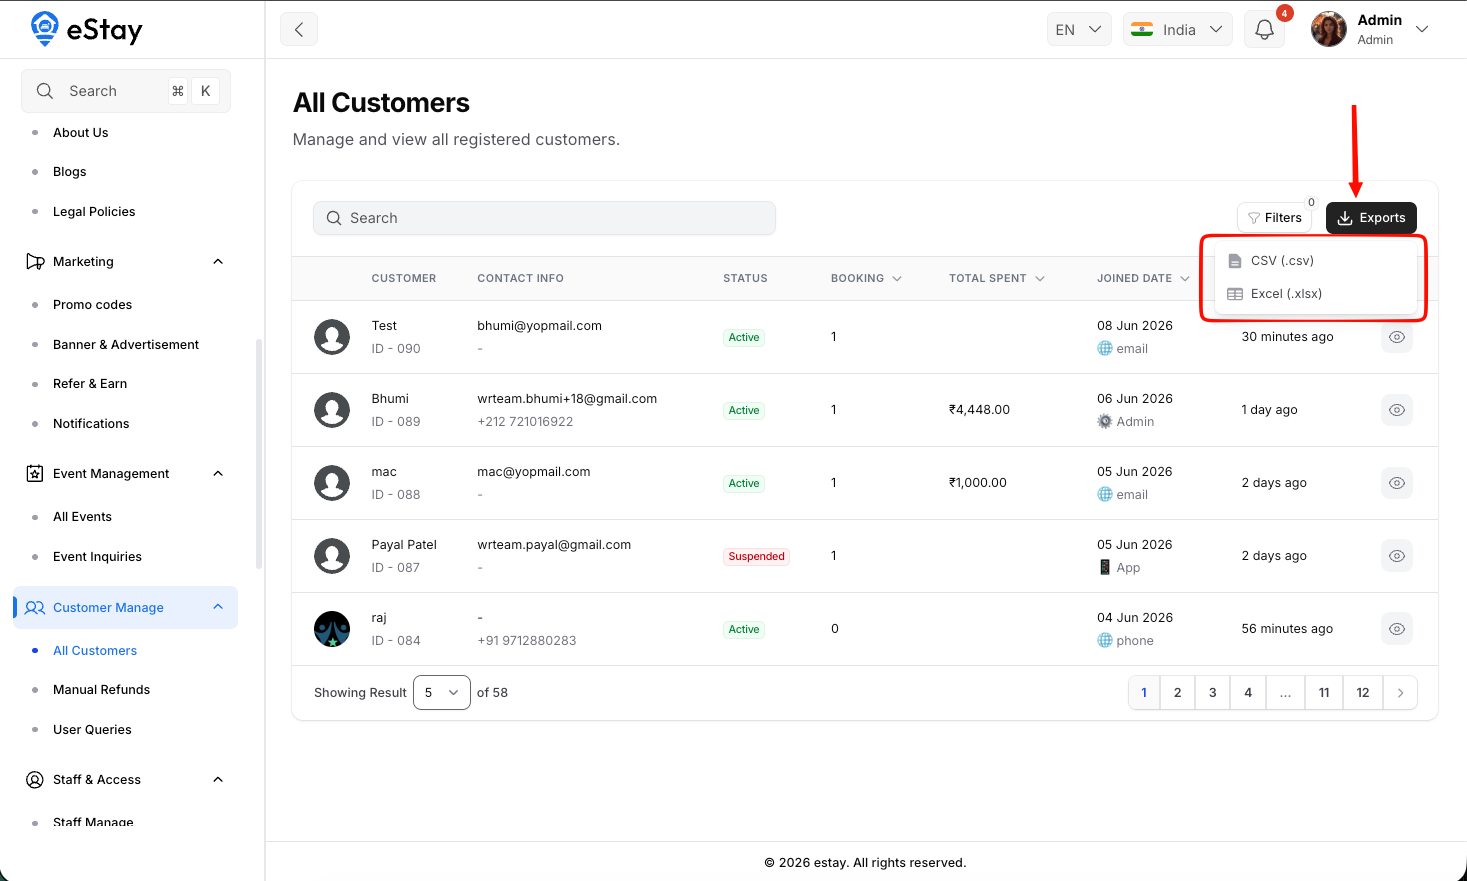
Task: Open All Customers in sidebar
Action: (x=95, y=651)
